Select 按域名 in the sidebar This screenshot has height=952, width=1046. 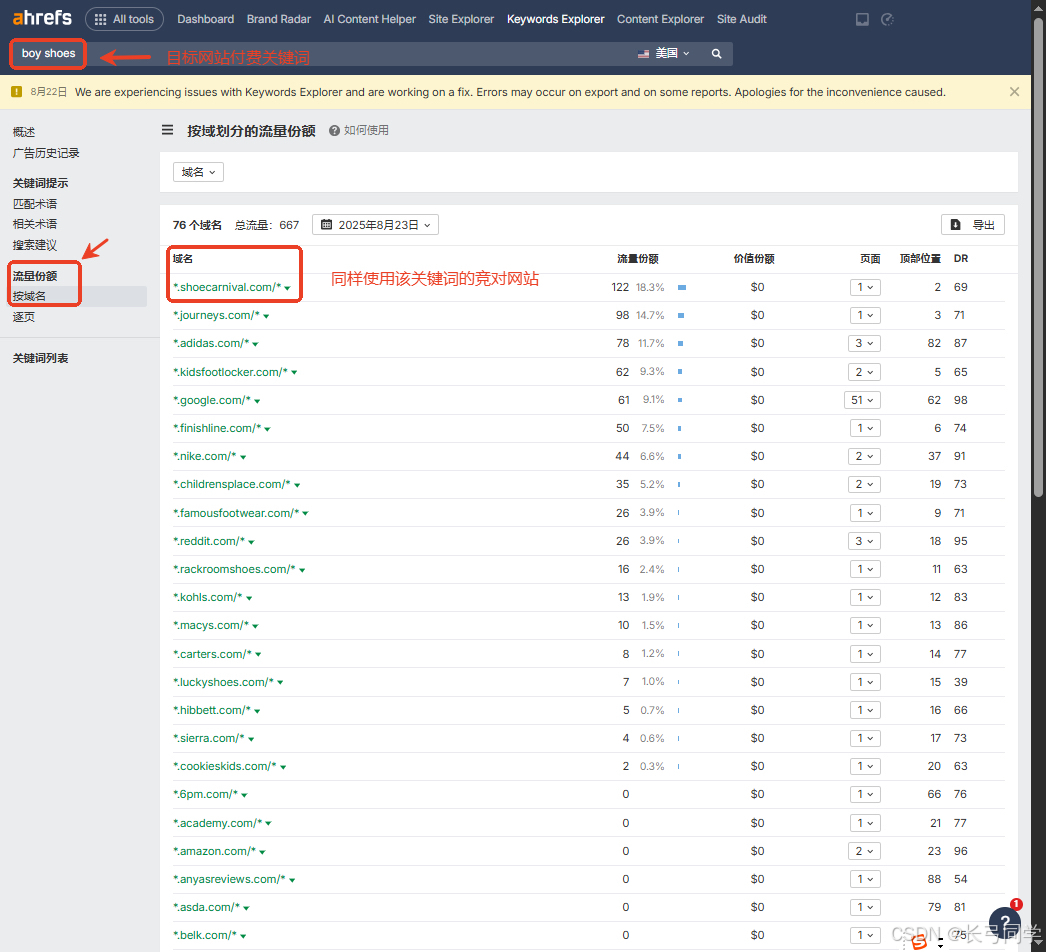point(29,296)
